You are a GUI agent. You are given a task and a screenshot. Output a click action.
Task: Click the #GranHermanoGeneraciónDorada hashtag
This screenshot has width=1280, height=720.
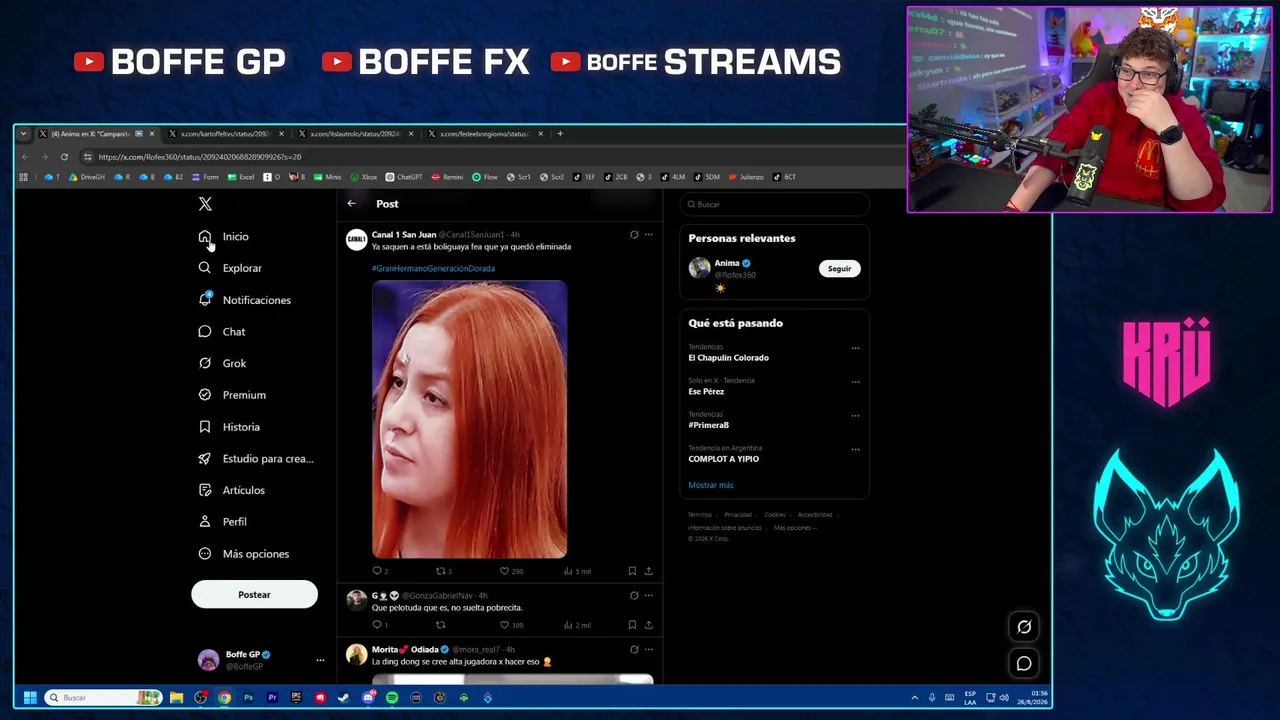click(433, 268)
